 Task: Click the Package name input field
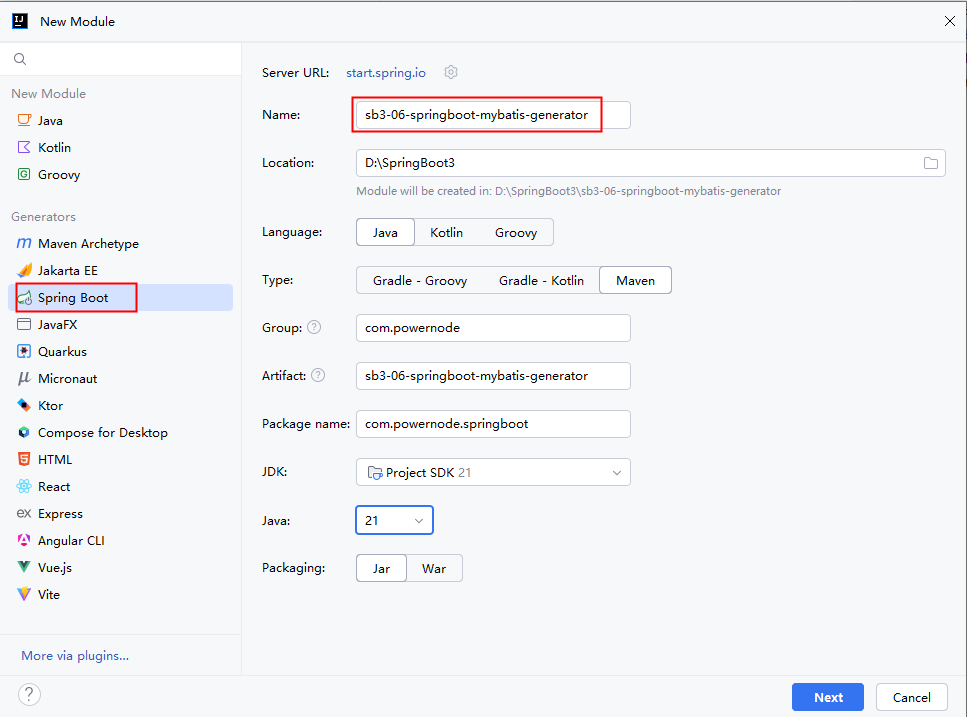pyautogui.click(x=493, y=424)
